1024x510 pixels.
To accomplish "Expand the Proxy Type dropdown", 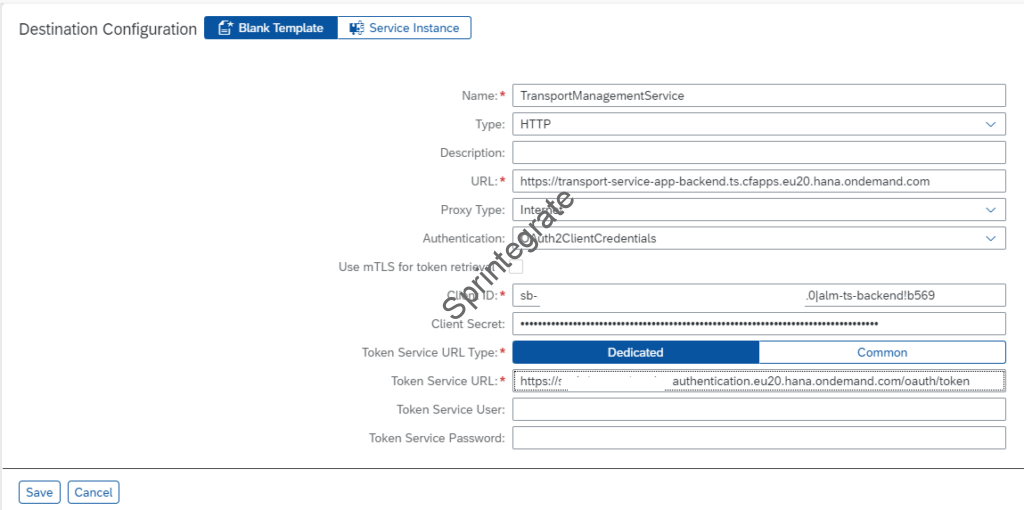I will point(990,210).
